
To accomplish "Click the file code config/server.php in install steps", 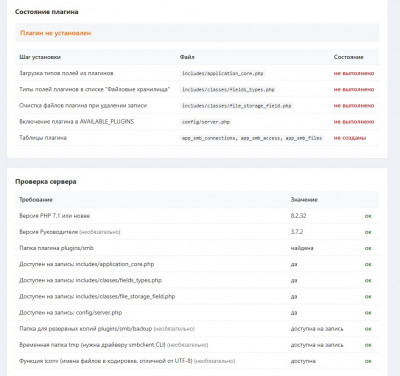I will (206, 122).
